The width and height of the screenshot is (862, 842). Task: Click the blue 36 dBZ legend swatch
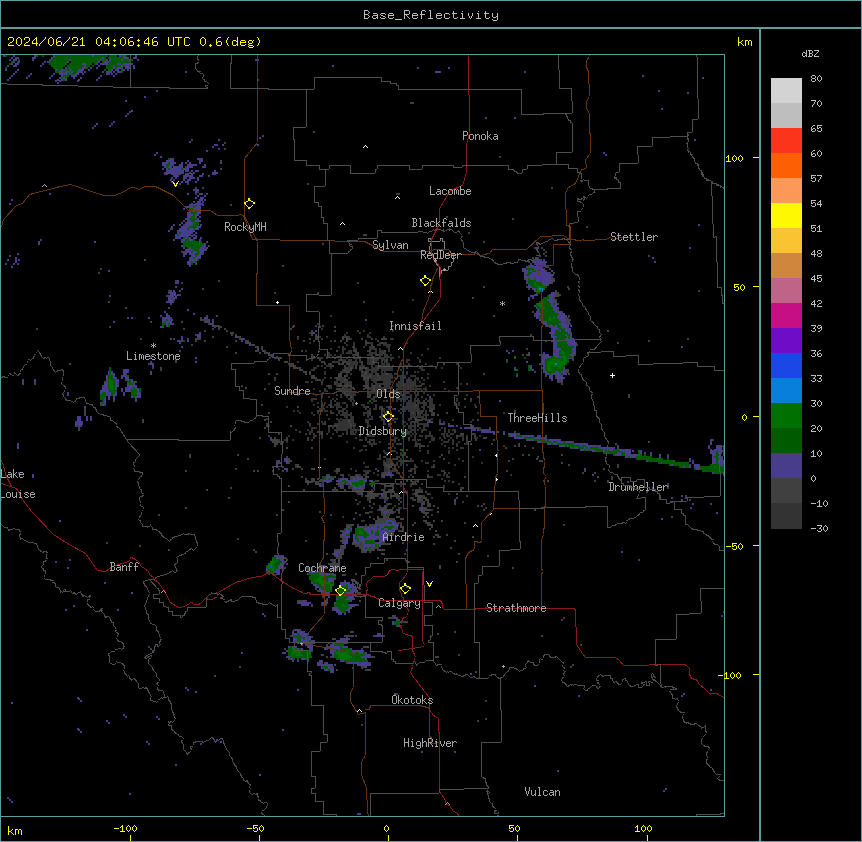[x=786, y=365]
